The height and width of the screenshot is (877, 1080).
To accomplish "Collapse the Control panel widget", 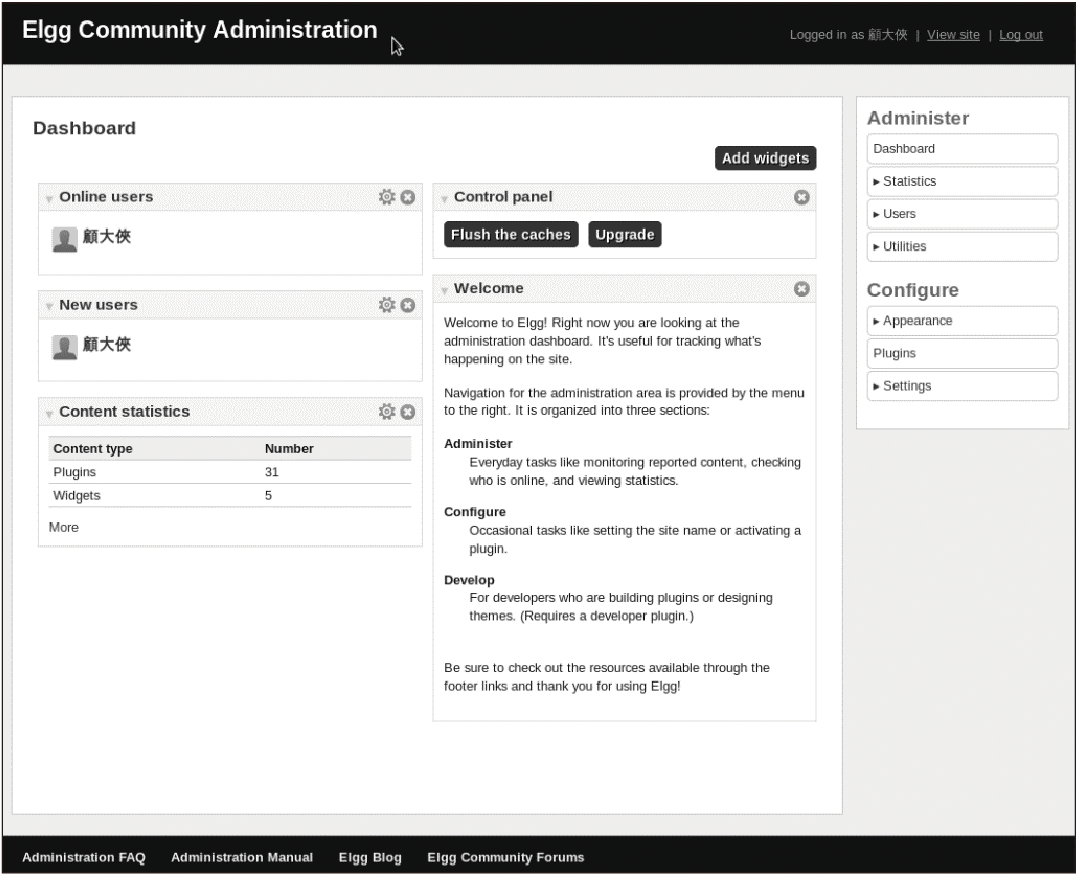I will [444, 199].
